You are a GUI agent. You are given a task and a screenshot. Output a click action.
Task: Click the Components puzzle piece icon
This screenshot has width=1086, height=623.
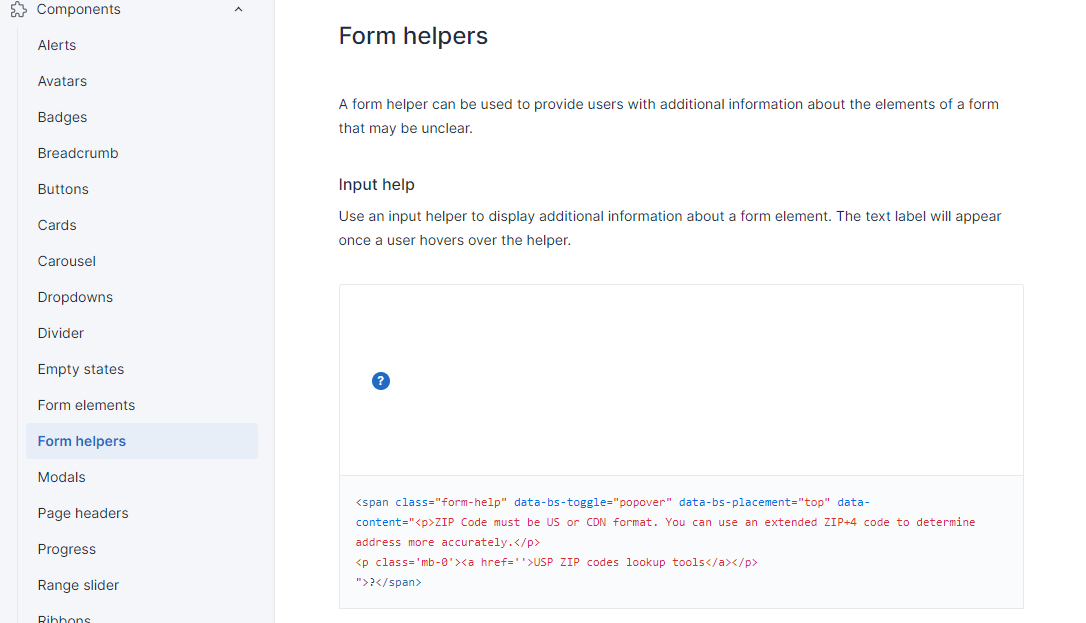pos(19,10)
